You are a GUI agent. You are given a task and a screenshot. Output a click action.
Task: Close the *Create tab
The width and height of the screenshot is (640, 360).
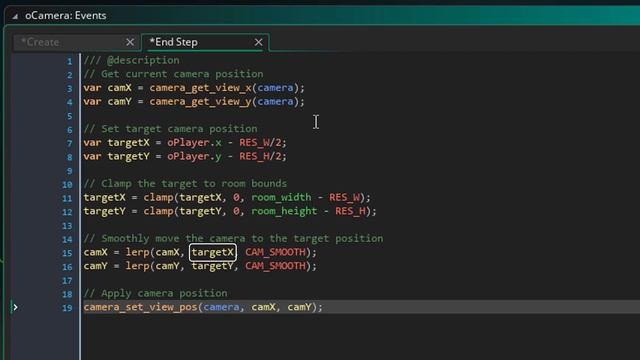130,42
